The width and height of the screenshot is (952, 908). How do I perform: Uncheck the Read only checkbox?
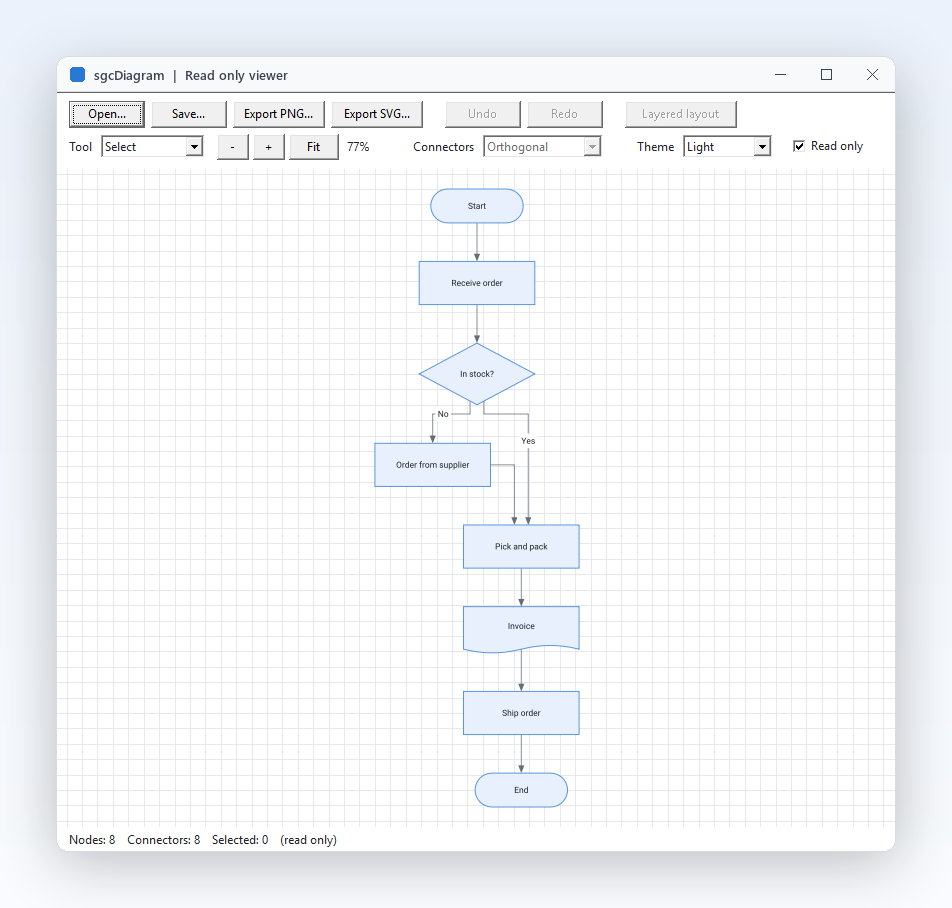(x=799, y=146)
